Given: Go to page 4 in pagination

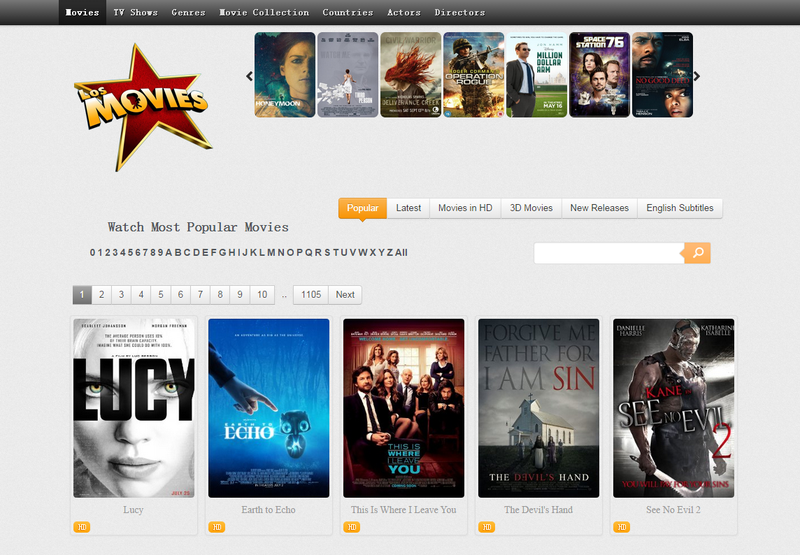Looking at the screenshot, I should pyautogui.click(x=141, y=295).
